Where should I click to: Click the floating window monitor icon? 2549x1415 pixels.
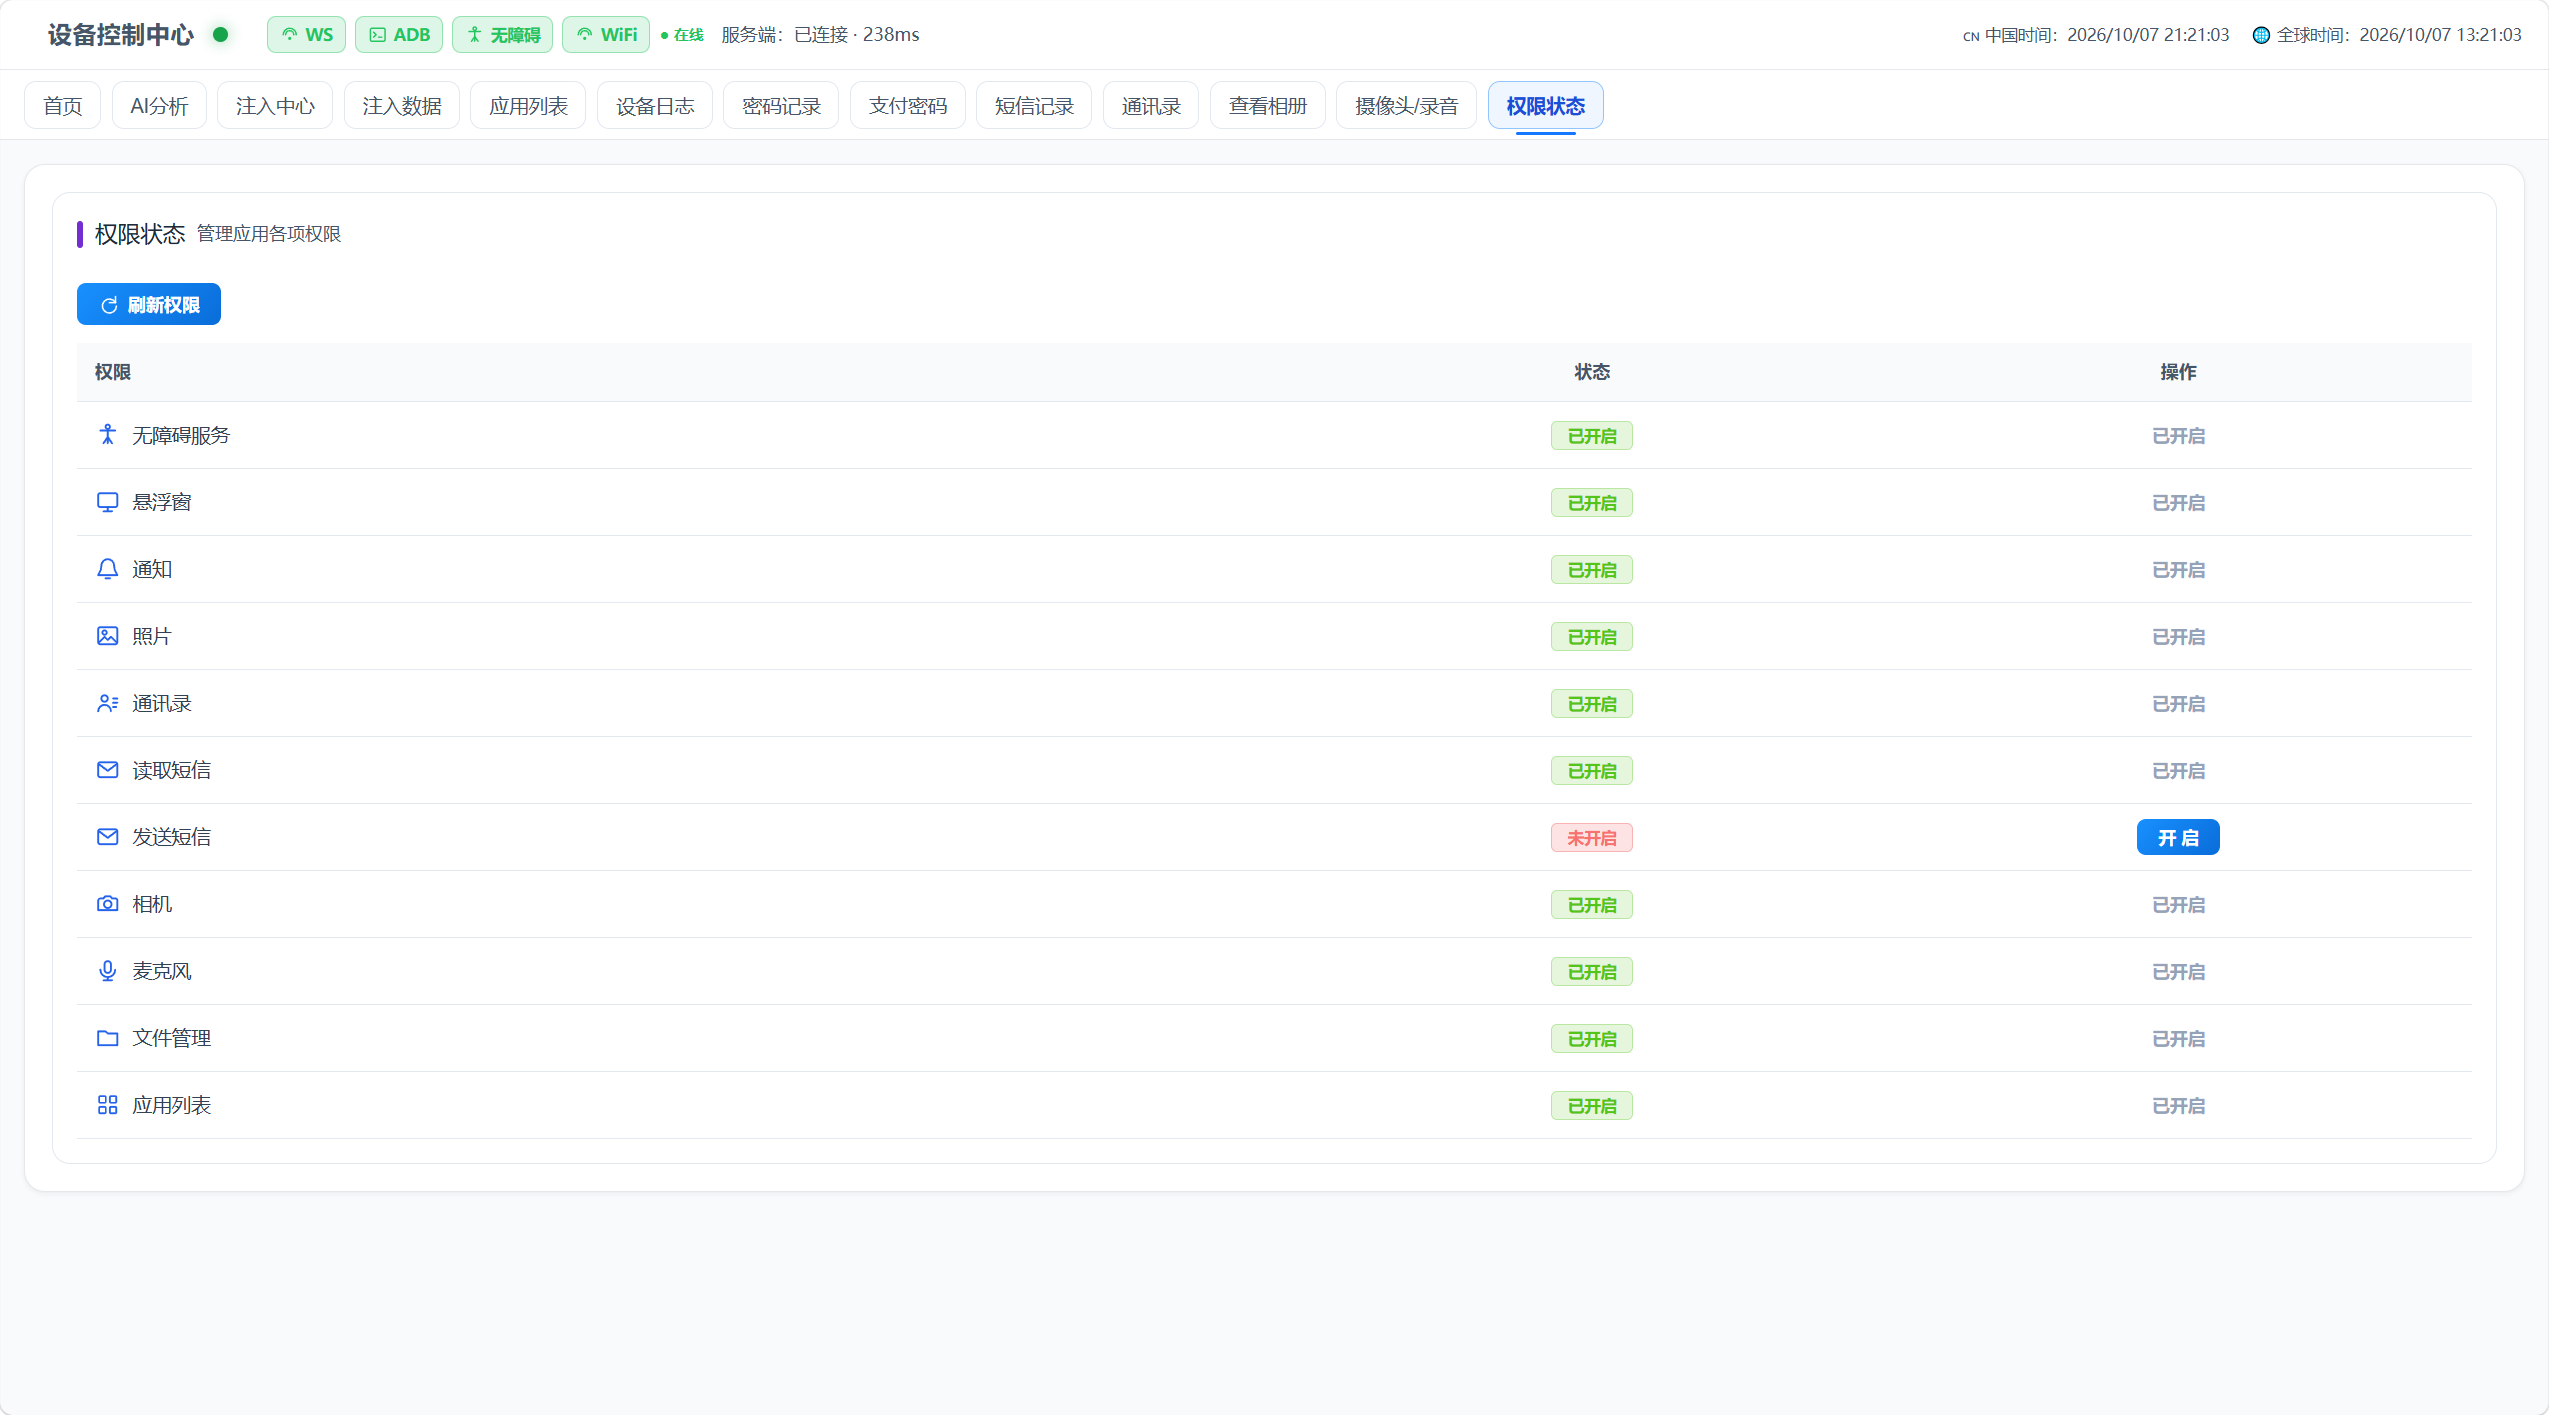[x=107, y=502]
